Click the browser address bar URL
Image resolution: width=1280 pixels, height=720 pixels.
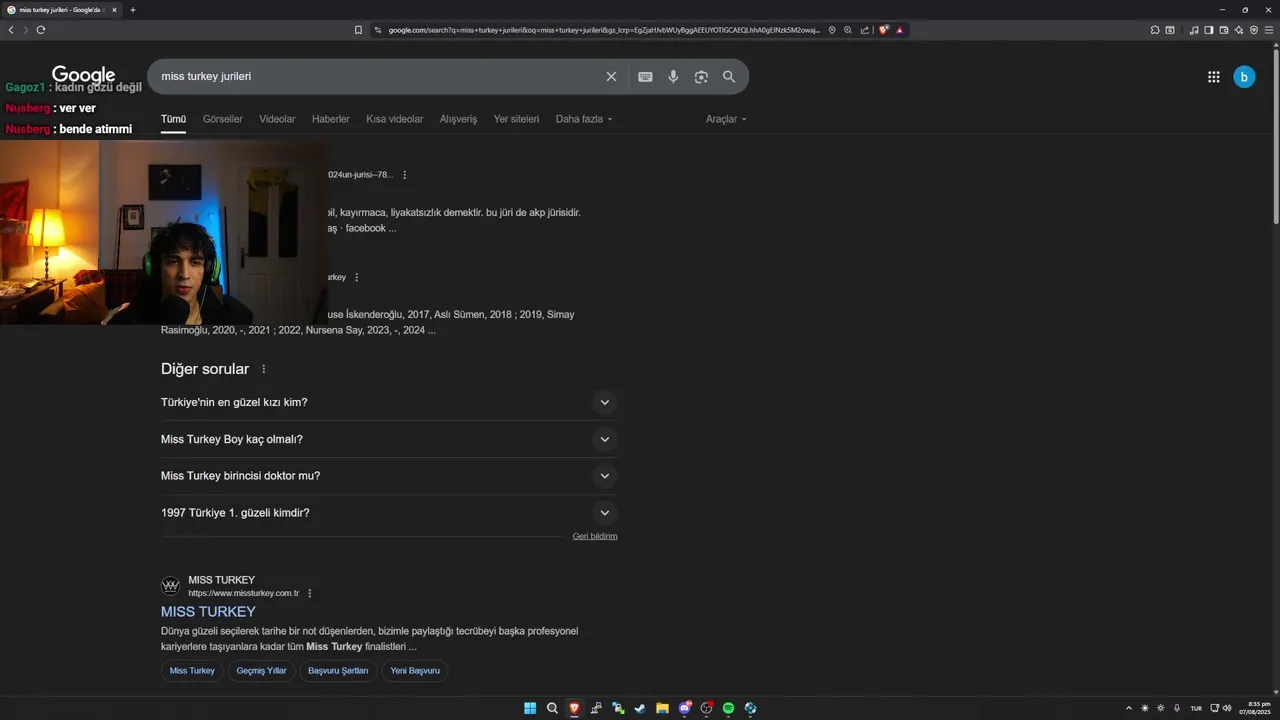[604, 30]
